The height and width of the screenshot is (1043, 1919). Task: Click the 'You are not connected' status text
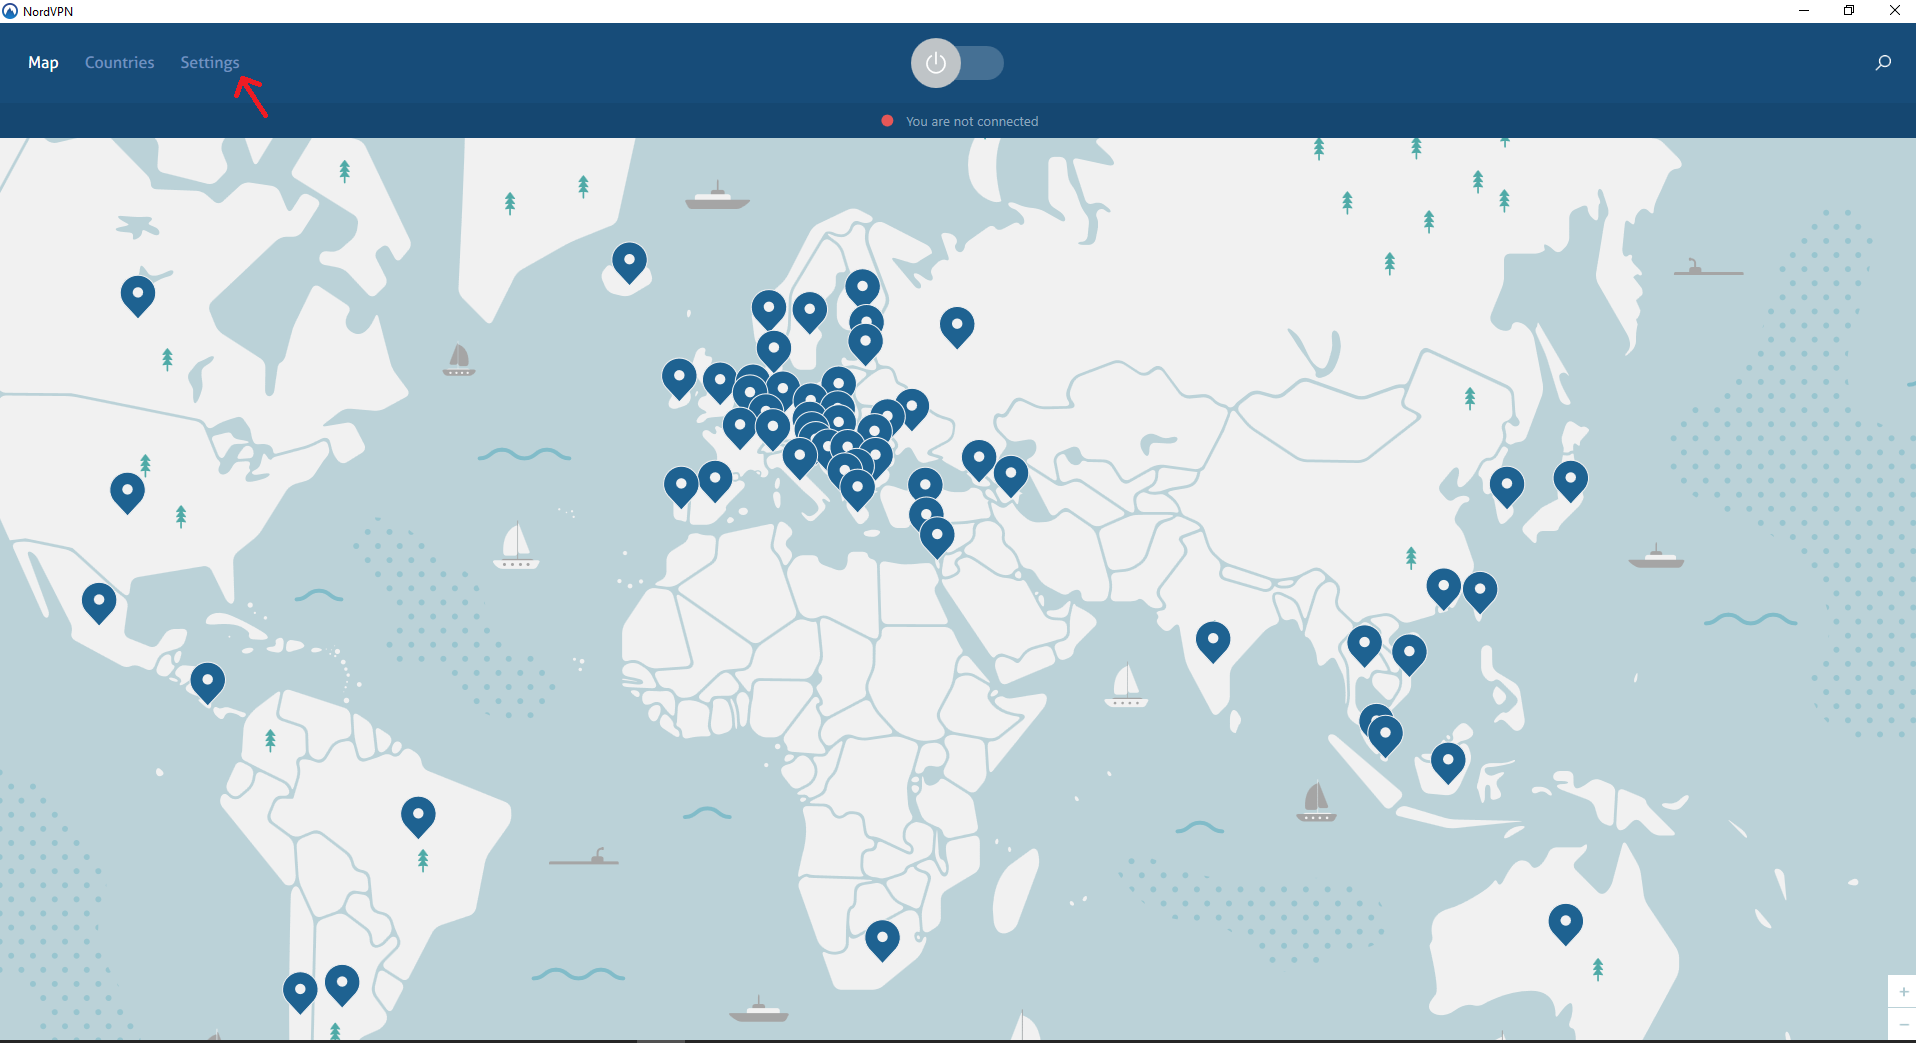[x=972, y=121]
